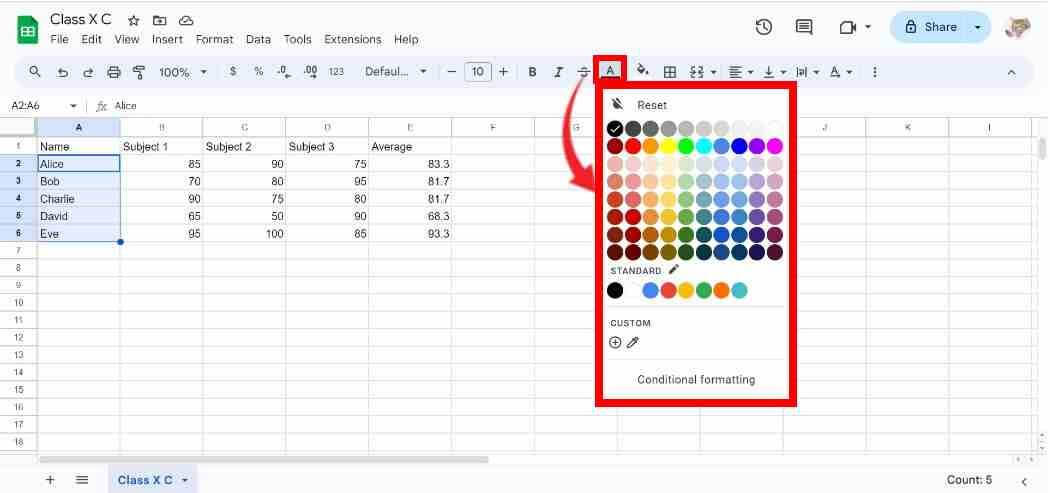Open the more toolbar options menu
1050x493 pixels.
[874, 72]
